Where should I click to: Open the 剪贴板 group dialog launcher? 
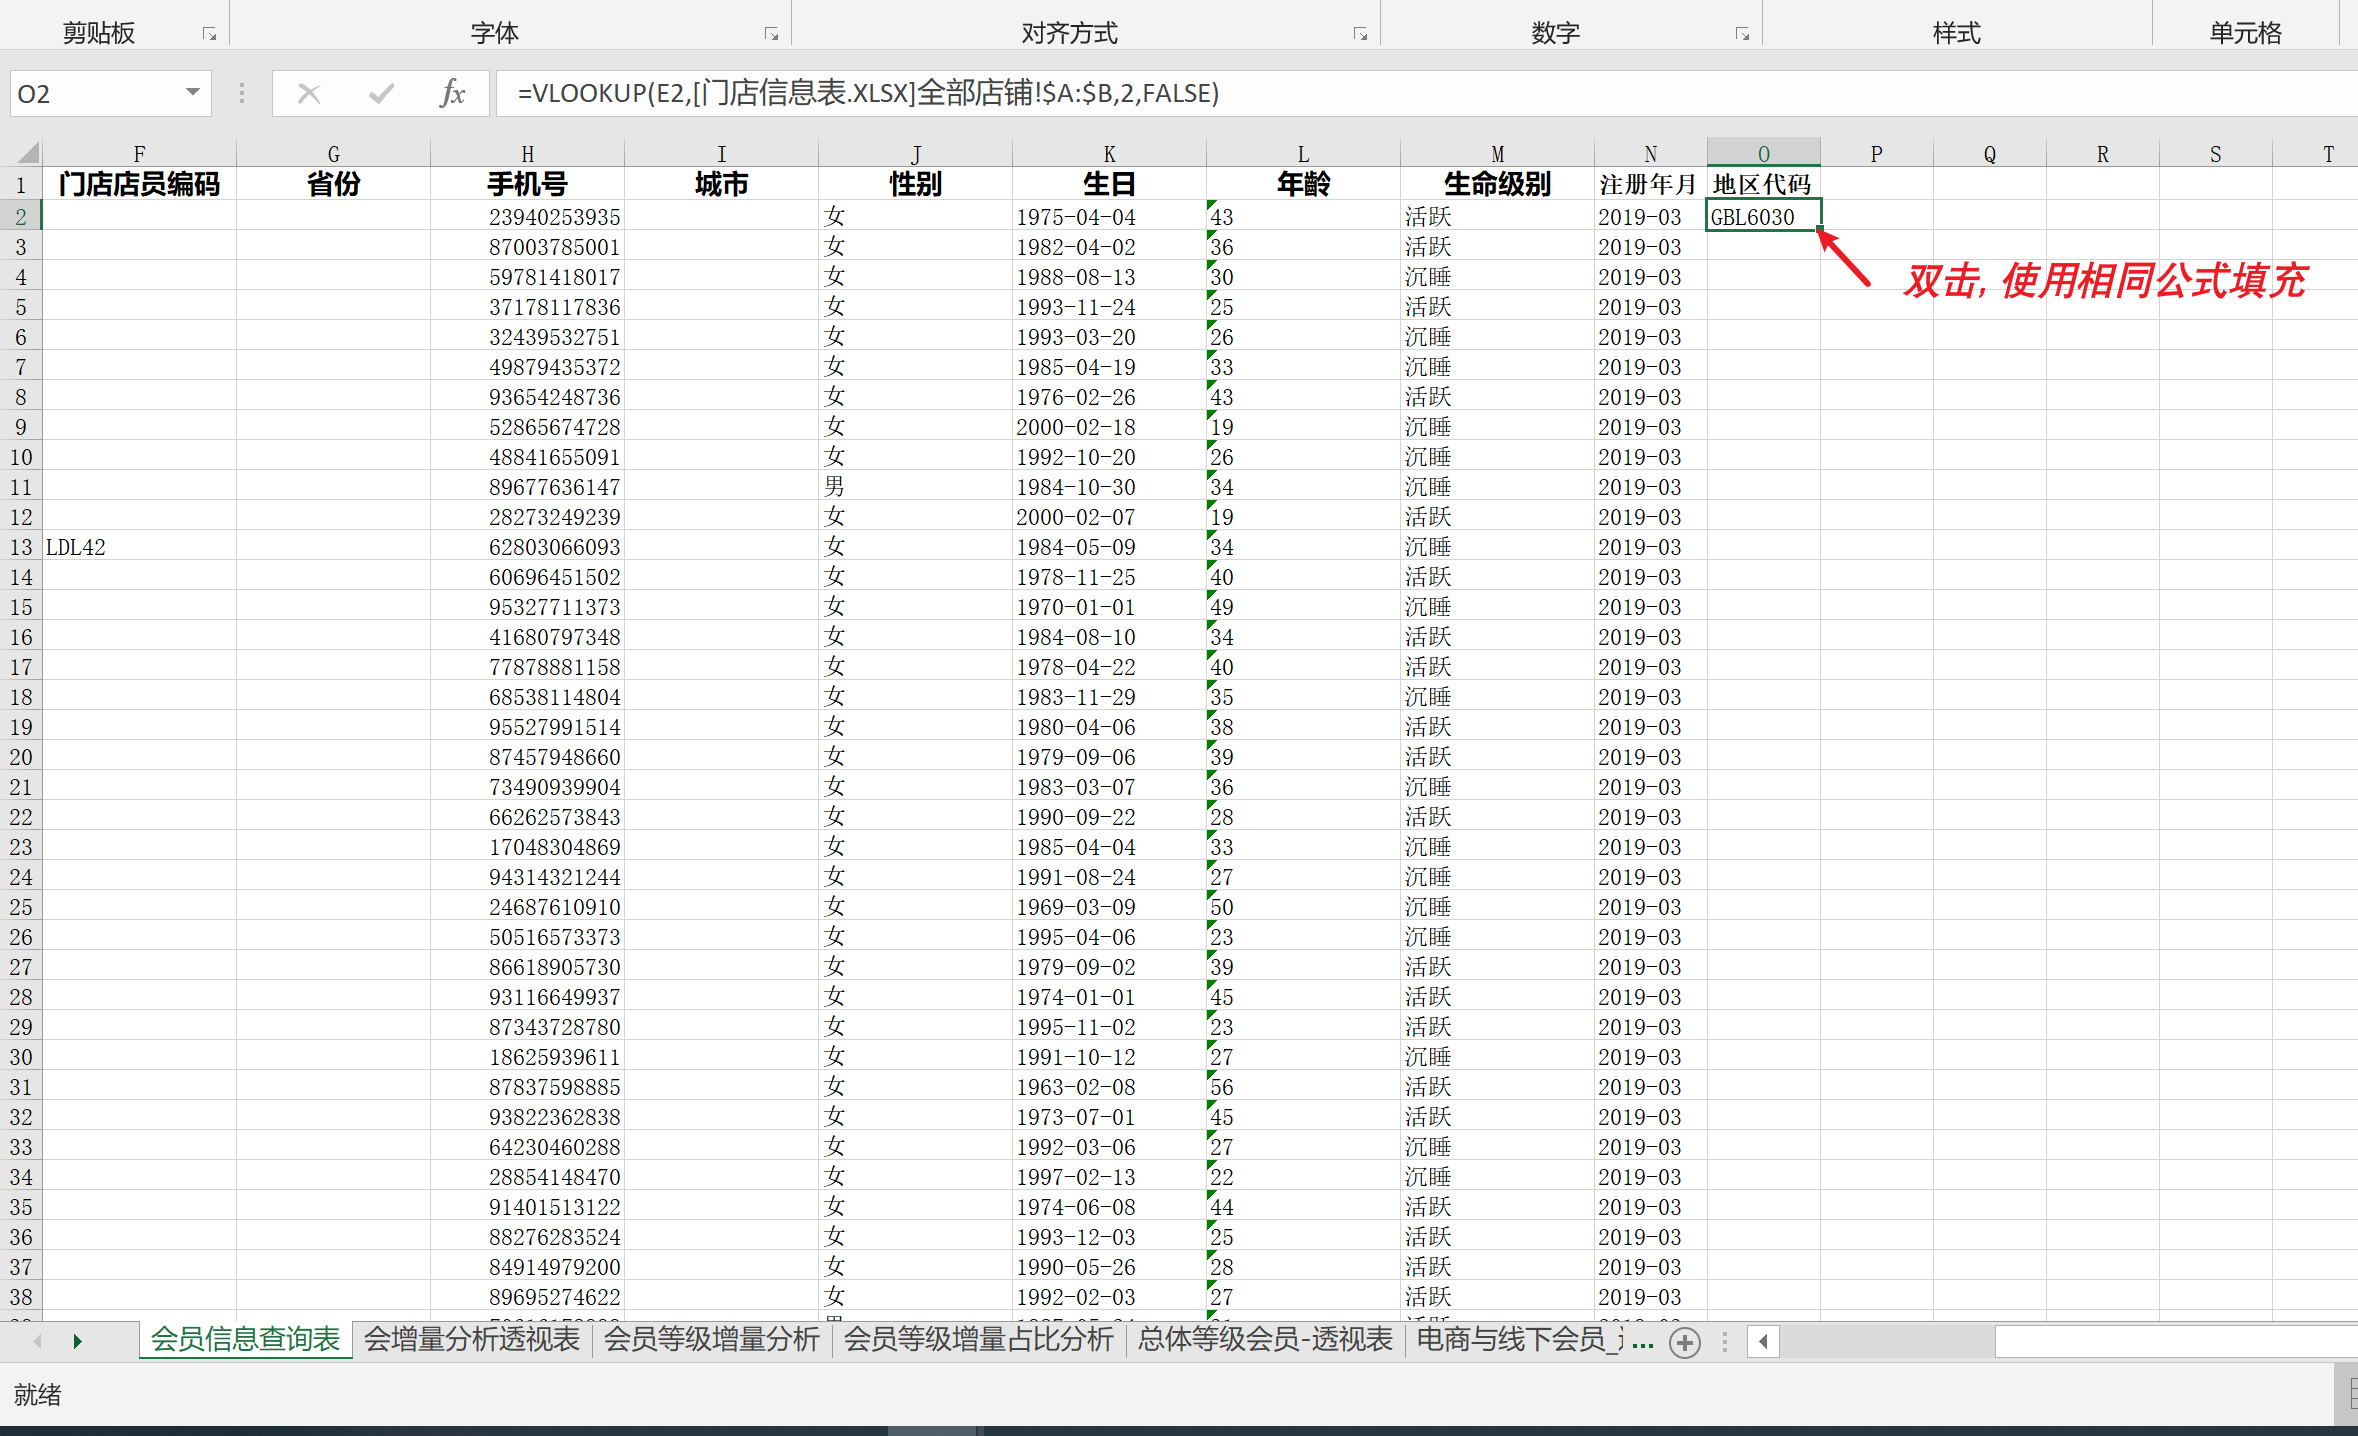(x=209, y=34)
